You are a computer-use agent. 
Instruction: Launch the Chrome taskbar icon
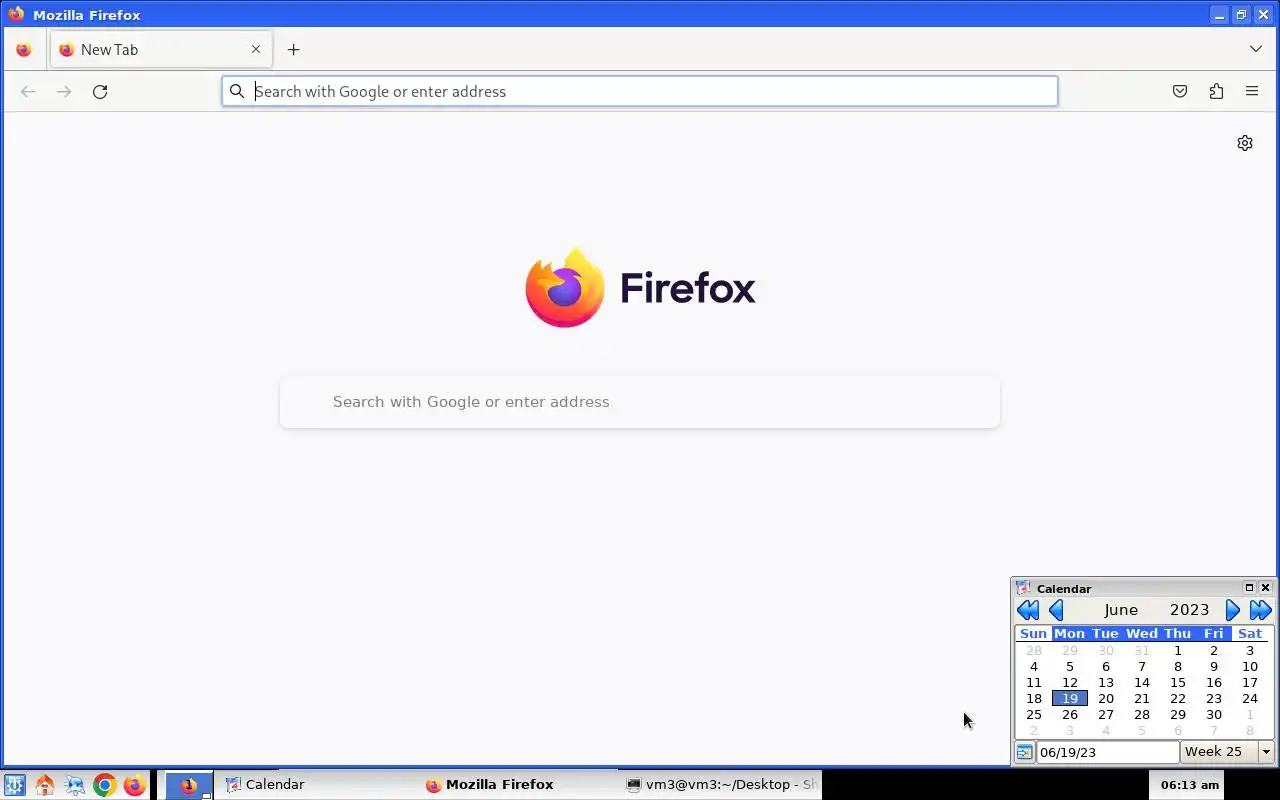(104, 785)
